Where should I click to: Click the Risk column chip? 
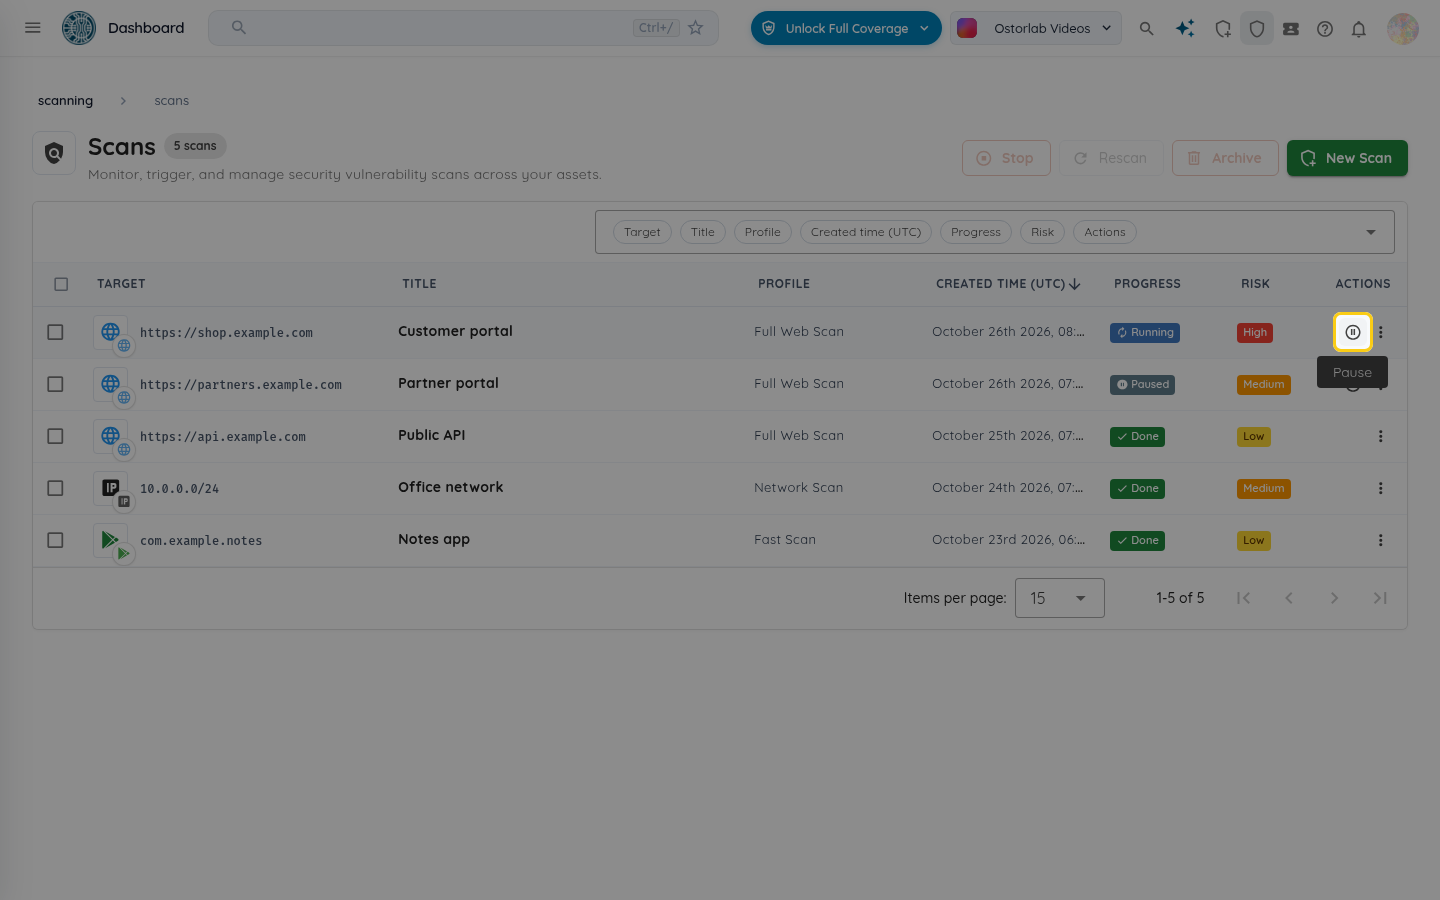point(1042,232)
